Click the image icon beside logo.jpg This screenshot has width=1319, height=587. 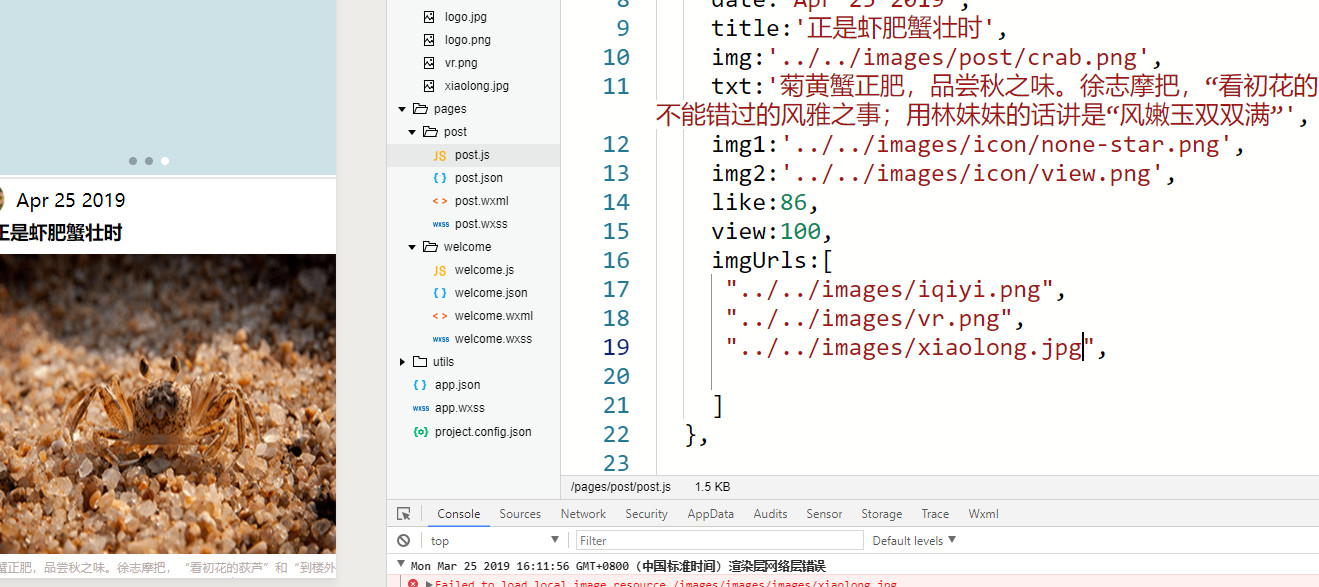[429, 17]
